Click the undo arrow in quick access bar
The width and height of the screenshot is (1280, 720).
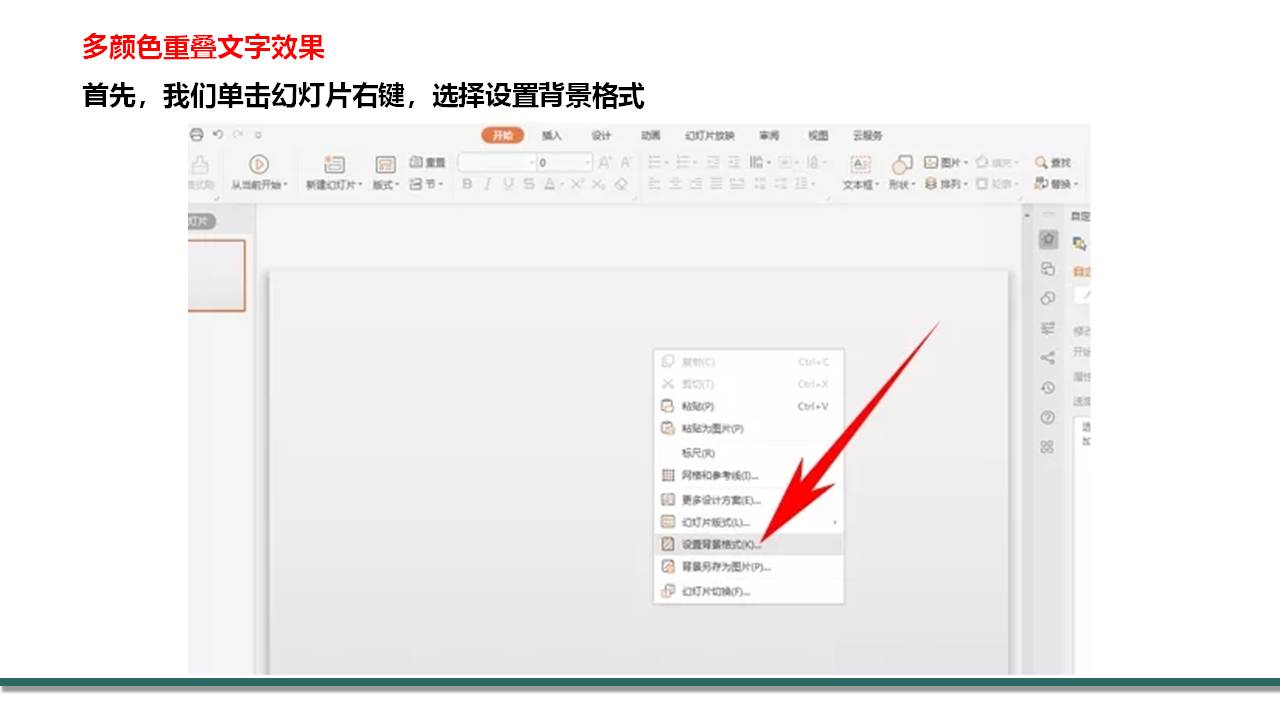click(x=218, y=135)
